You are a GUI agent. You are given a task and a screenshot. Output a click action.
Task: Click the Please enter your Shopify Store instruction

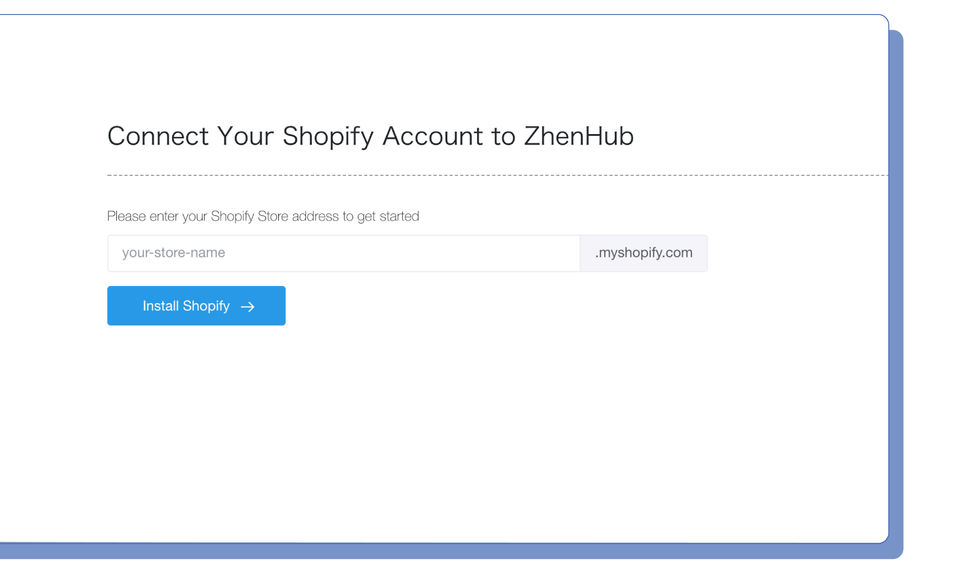(263, 216)
